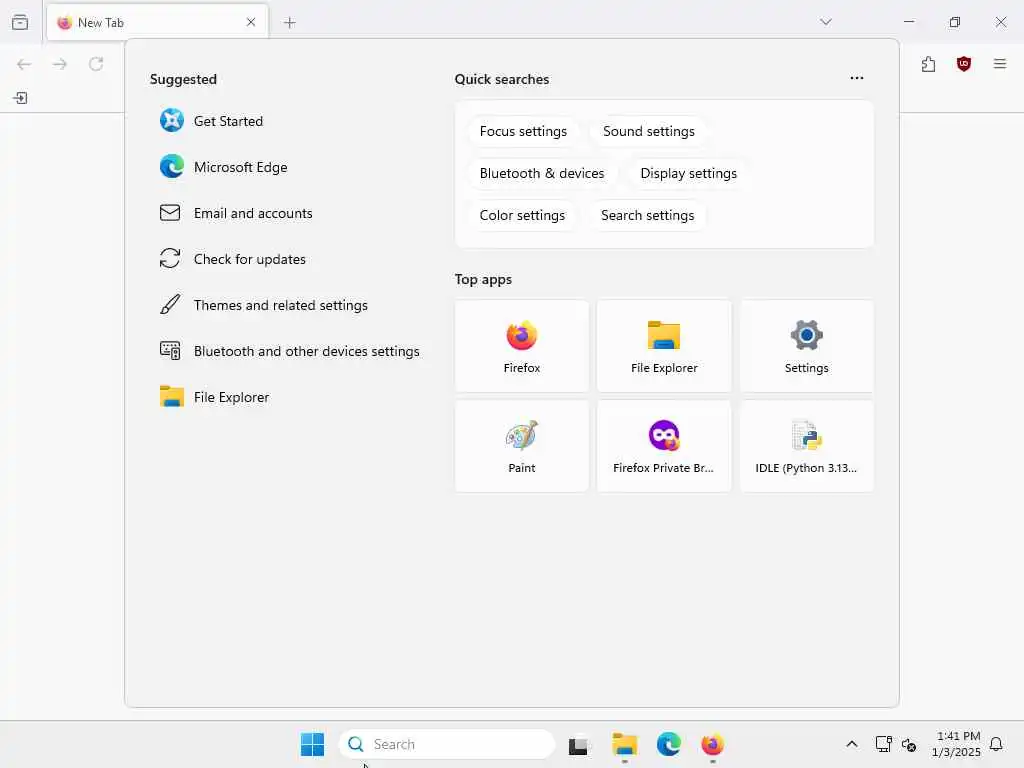
Task: Open Firefox application hamburger menu
Action: point(1000,64)
